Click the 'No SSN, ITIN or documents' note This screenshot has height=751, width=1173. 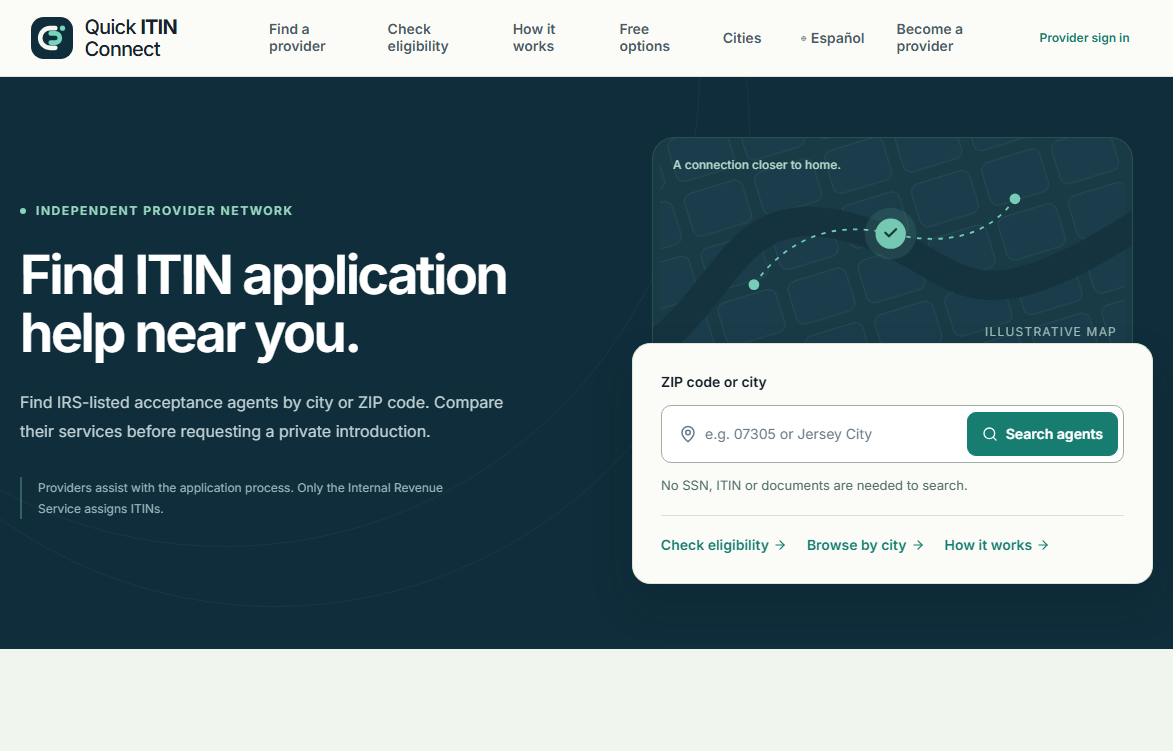(x=814, y=485)
